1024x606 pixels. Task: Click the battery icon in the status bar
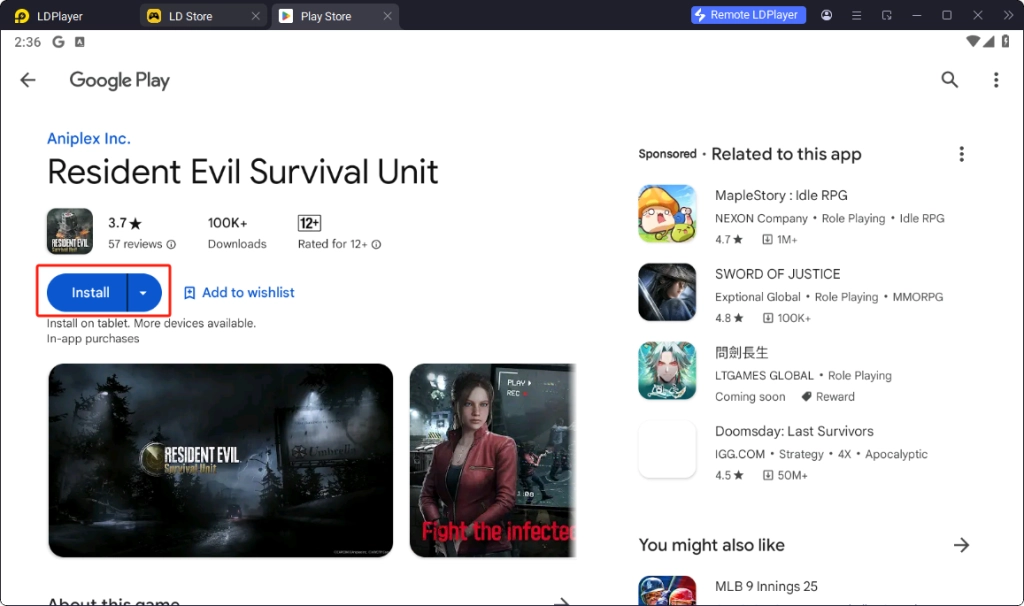coord(1007,41)
